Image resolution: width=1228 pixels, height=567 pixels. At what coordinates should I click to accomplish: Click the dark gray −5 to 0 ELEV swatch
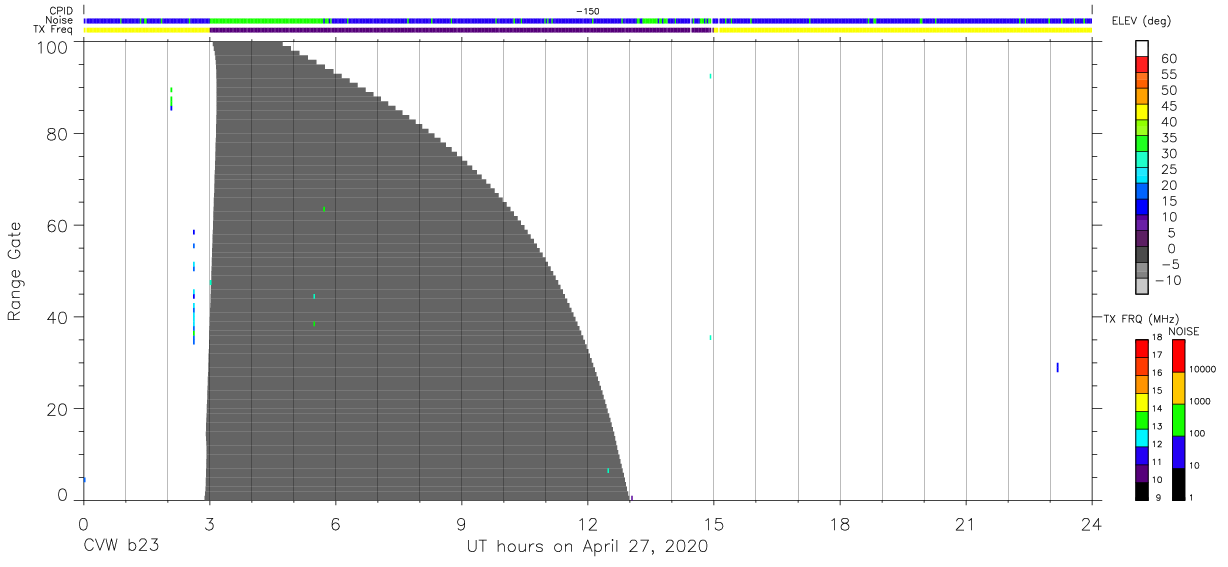pyautogui.click(x=1141, y=255)
